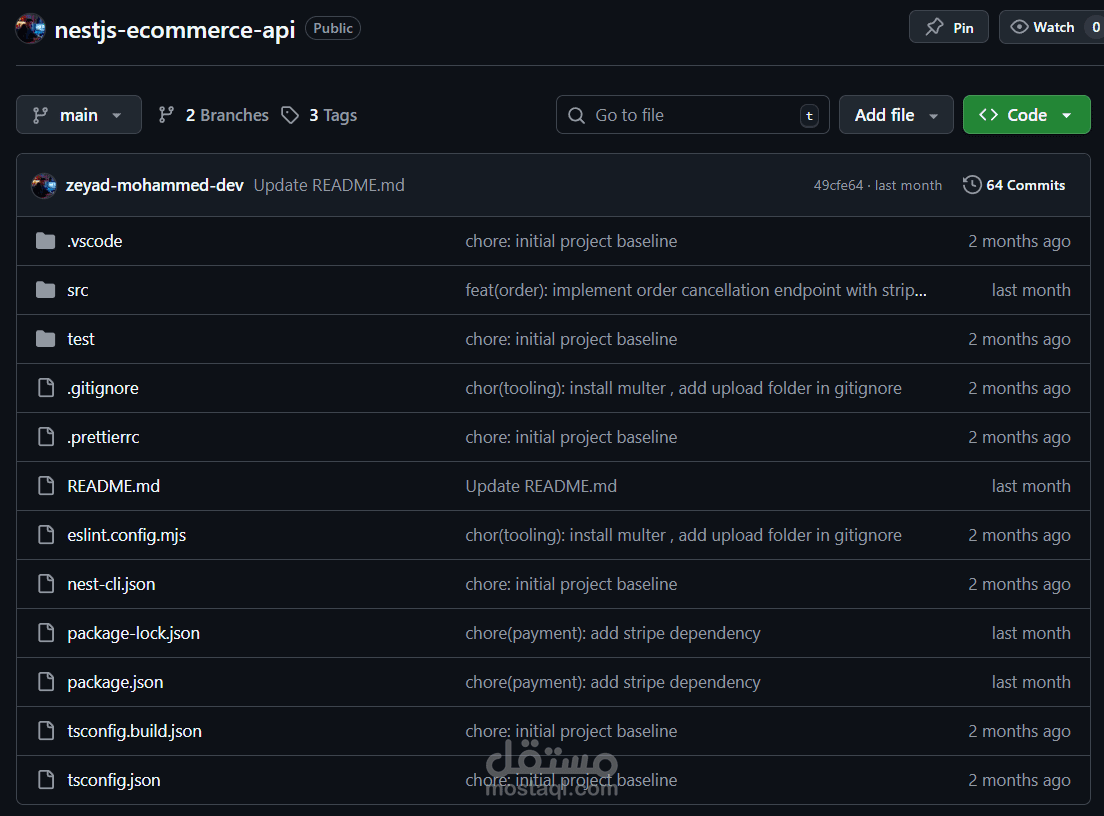Open the latest commit message Update README.md in header
This screenshot has height=816, width=1104.
pos(329,185)
